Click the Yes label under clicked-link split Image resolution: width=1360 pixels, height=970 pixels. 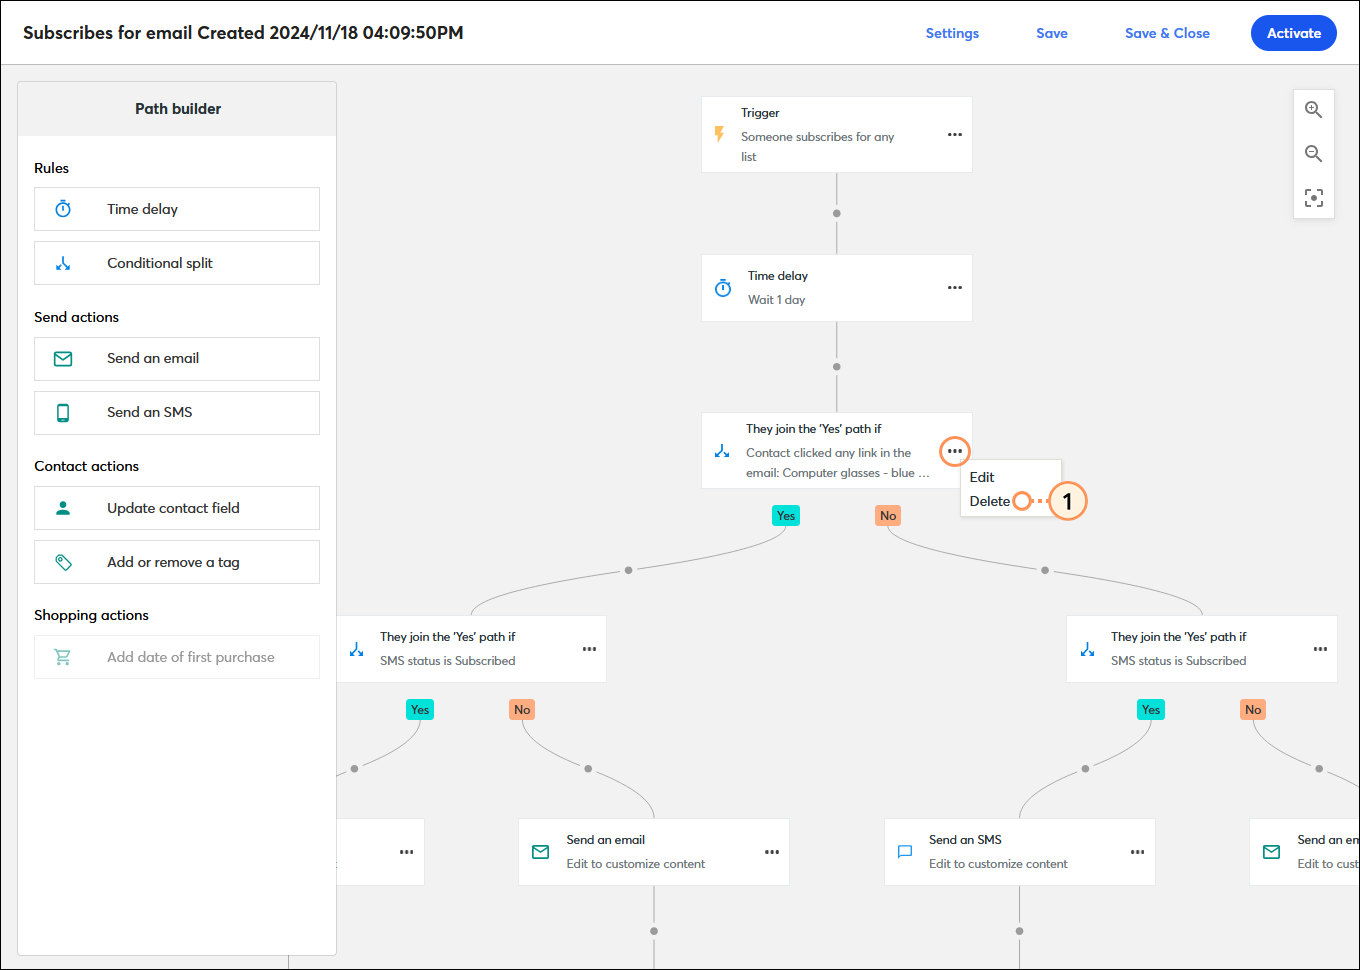click(x=786, y=516)
